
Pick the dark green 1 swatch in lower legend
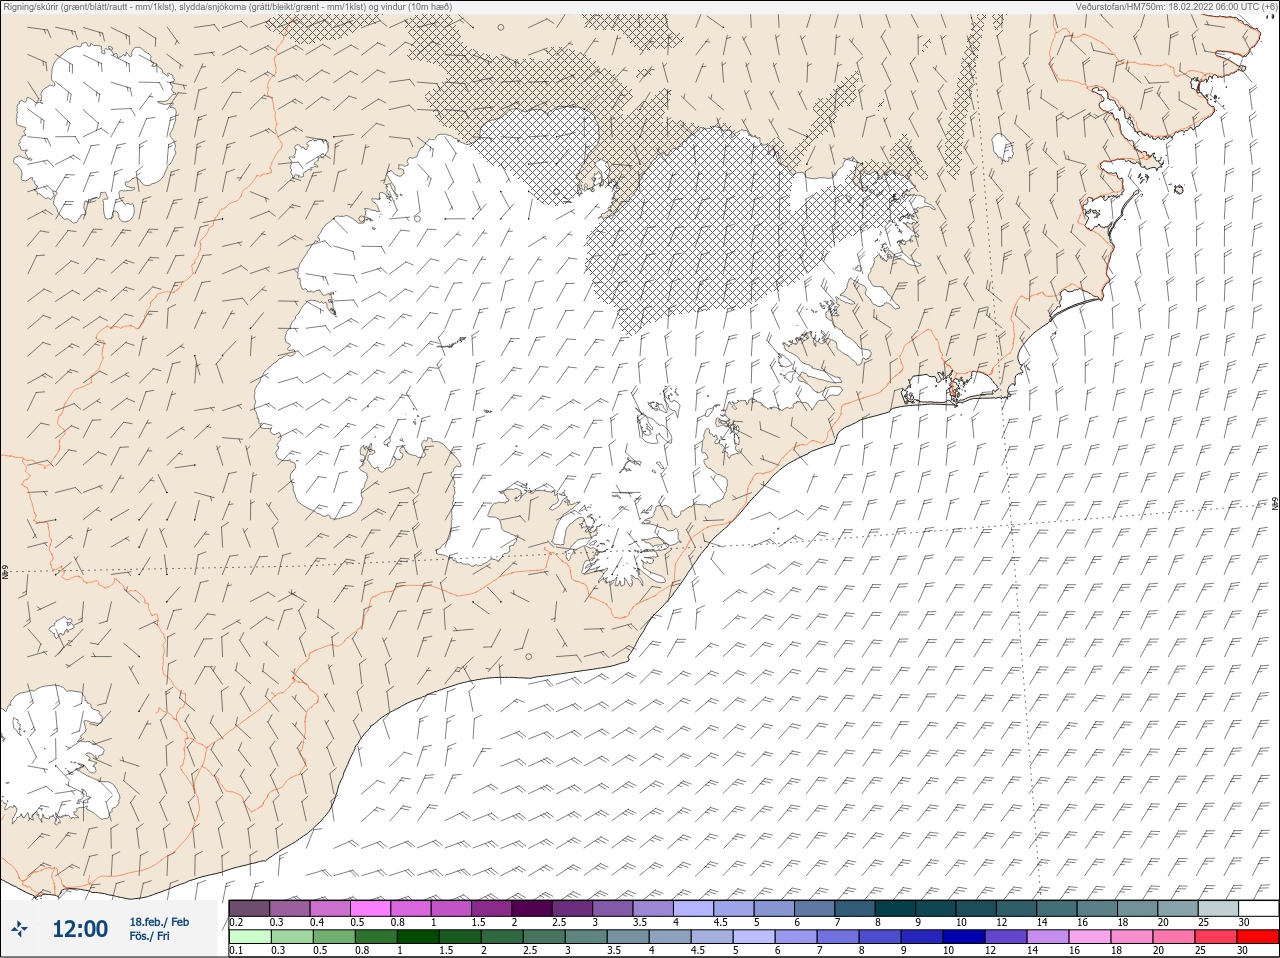418,937
